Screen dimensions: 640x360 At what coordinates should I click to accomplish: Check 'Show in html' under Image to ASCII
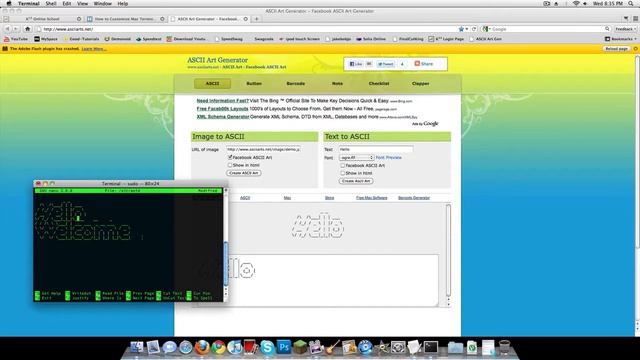point(230,165)
